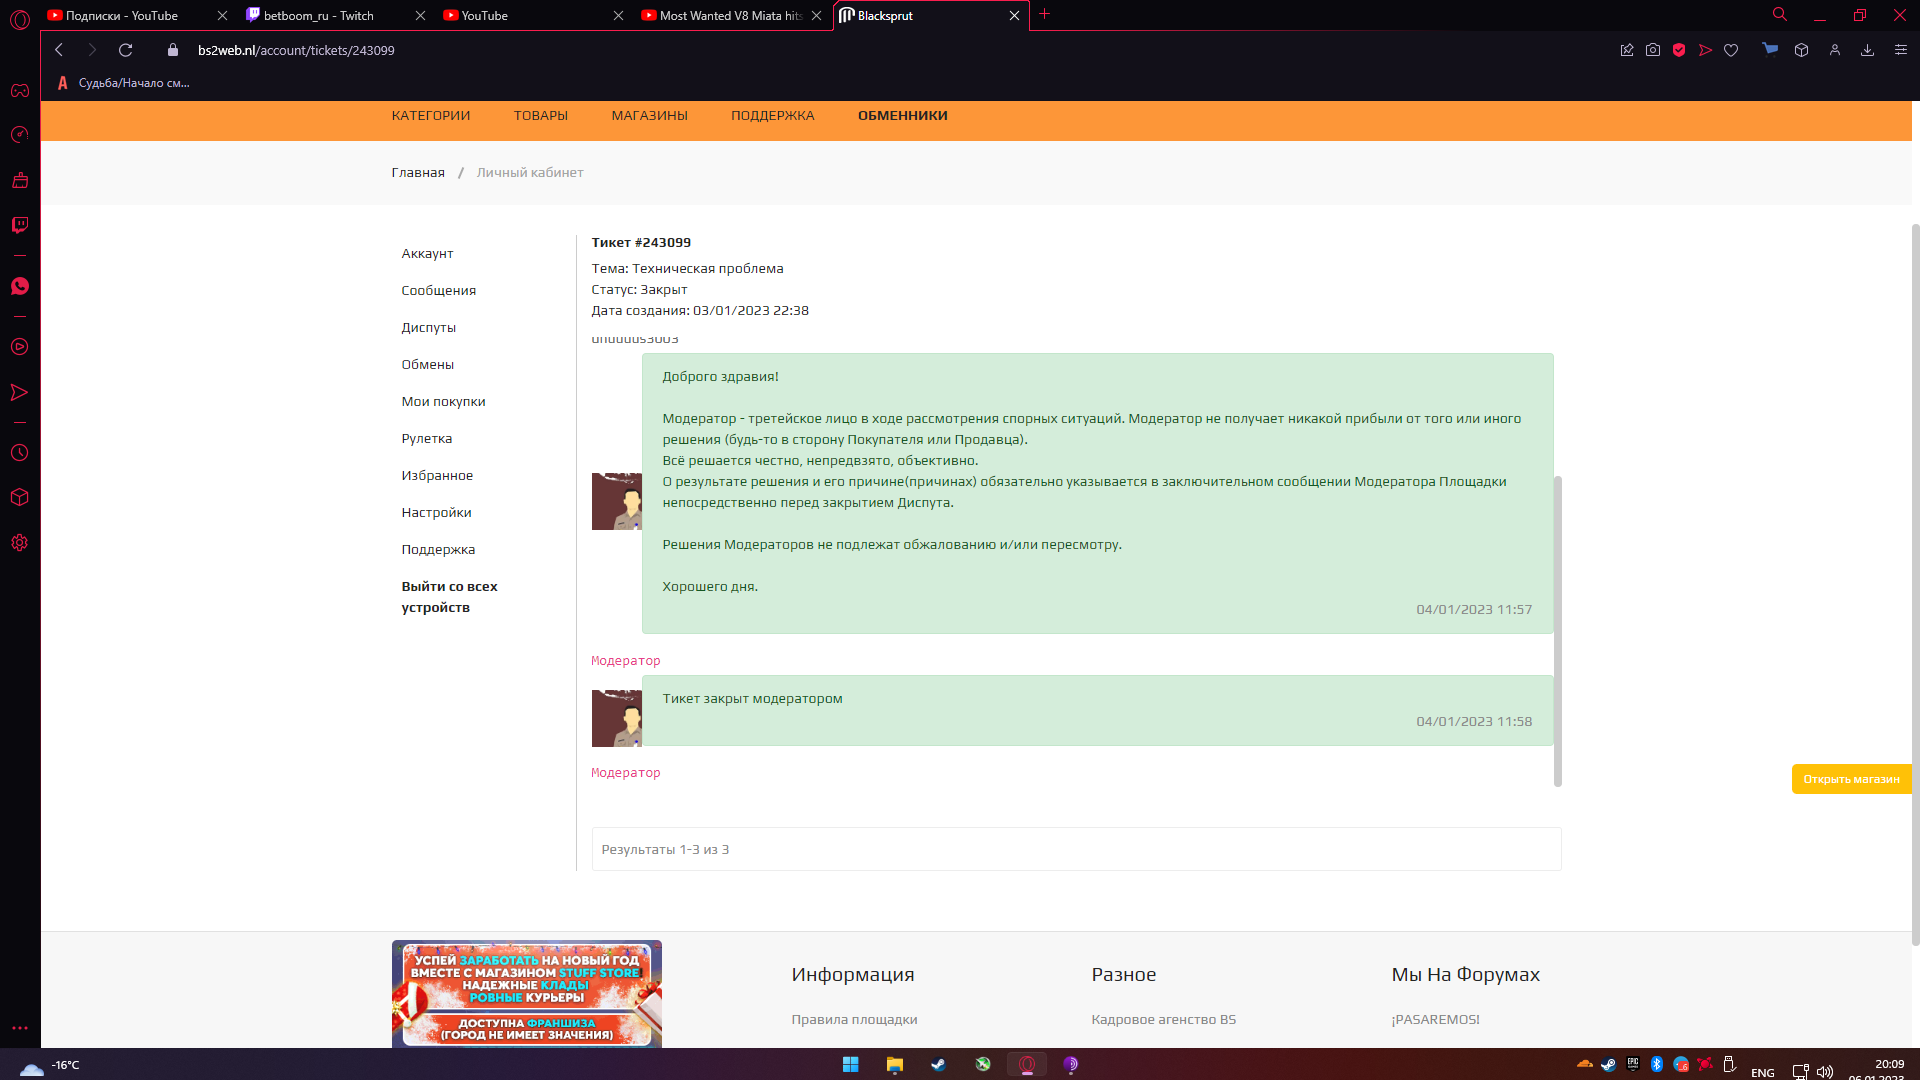Open the ad blocker shield icon

point(1679,50)
